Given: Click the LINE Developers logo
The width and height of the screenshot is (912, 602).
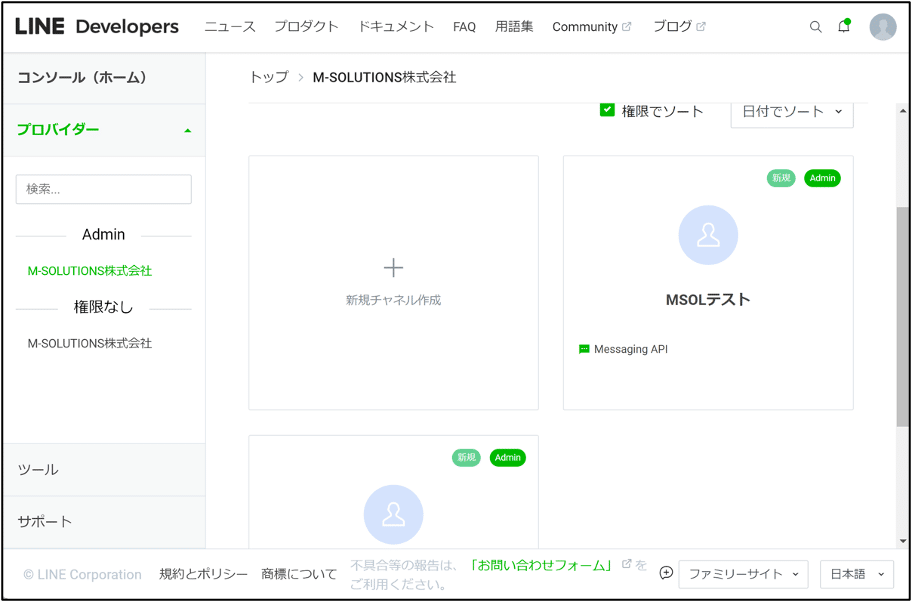Looking at the screenshot, I should (x=97, y=27).
